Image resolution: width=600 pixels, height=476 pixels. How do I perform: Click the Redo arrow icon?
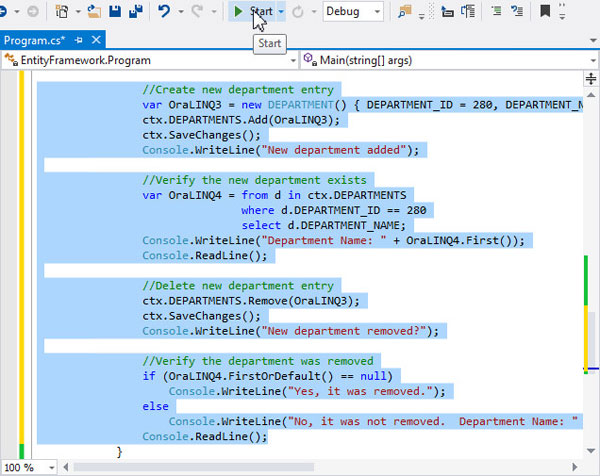(x=197, y=12)
